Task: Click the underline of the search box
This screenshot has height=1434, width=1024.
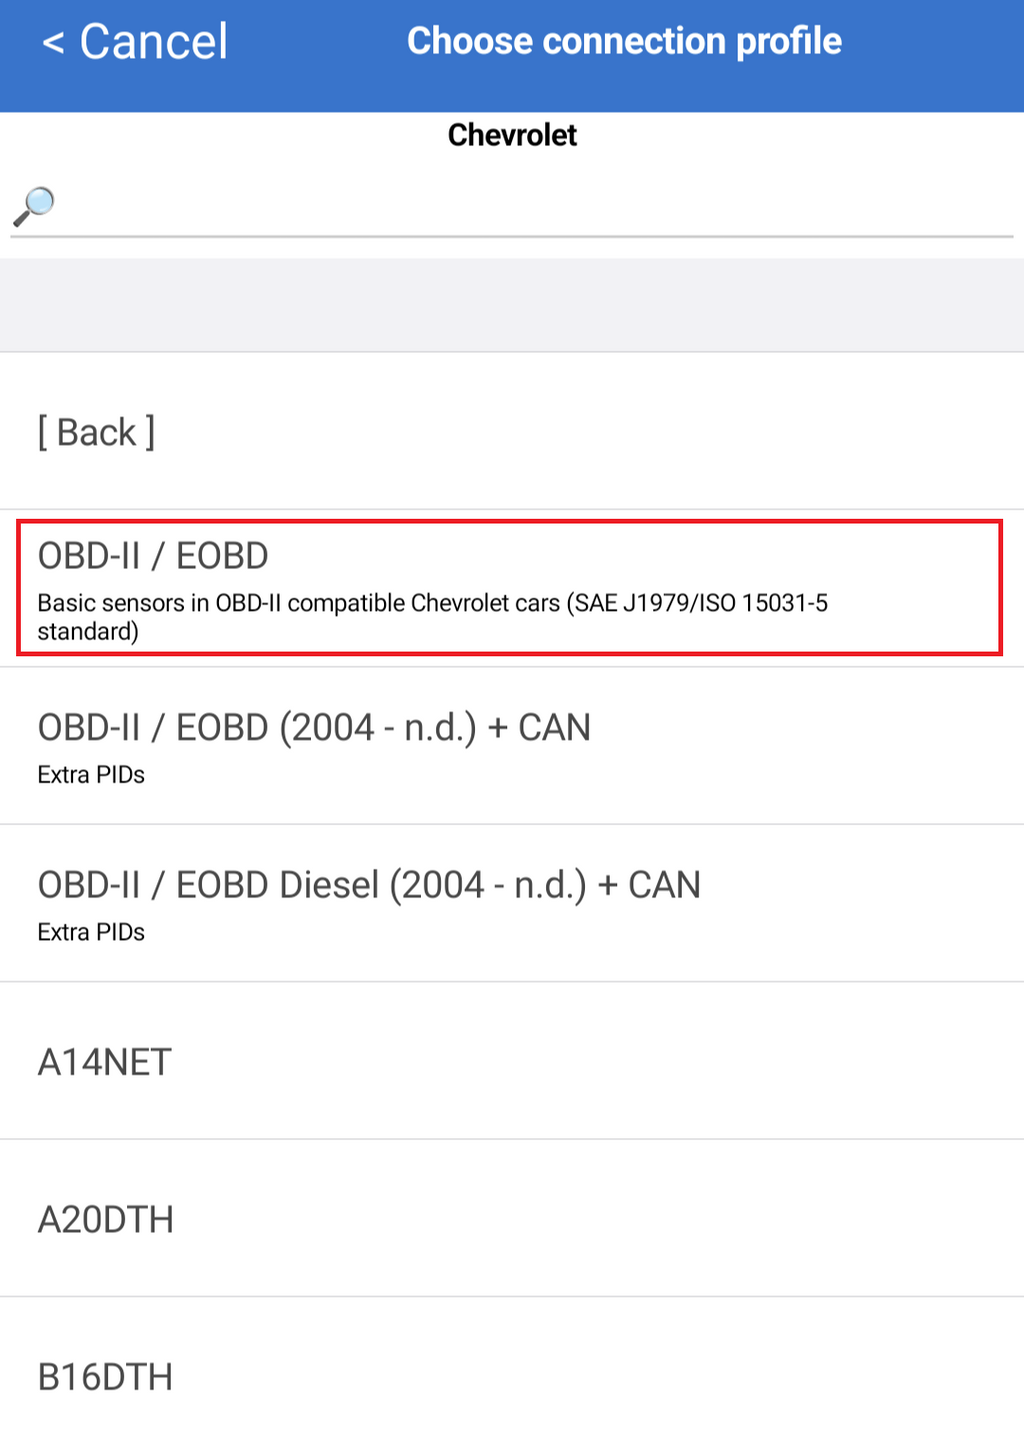Action: [x=512, y=237]
